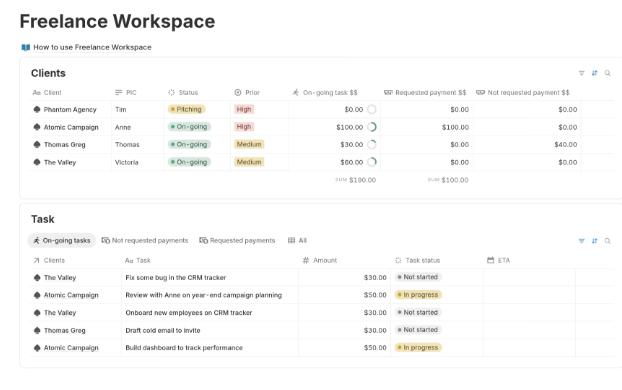Switch to the Requested payments tab
Screen dimensions: 622x390
pos(237,240)
